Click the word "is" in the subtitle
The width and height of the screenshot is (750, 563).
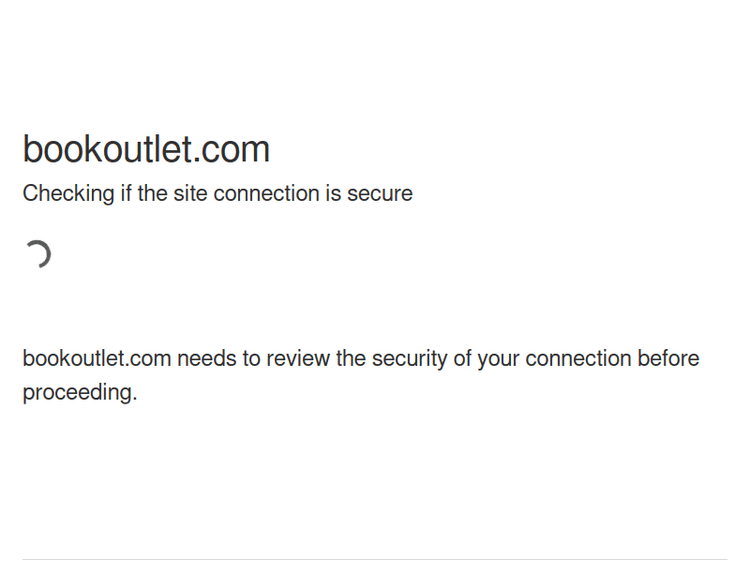pyautogui.click(x=332, y=194)
